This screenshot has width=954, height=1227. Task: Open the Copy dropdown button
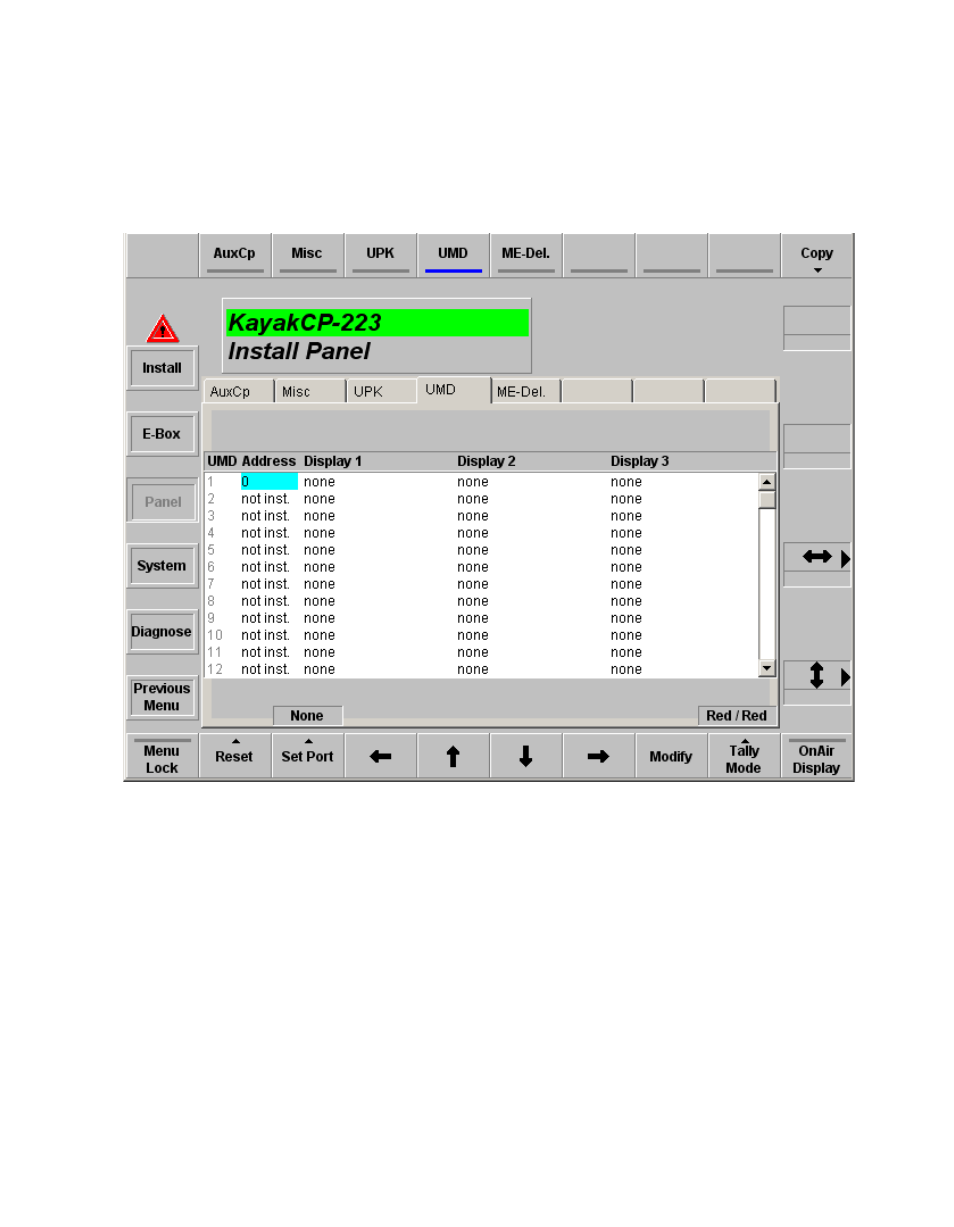pyautogui.click(x=817, y=257)
